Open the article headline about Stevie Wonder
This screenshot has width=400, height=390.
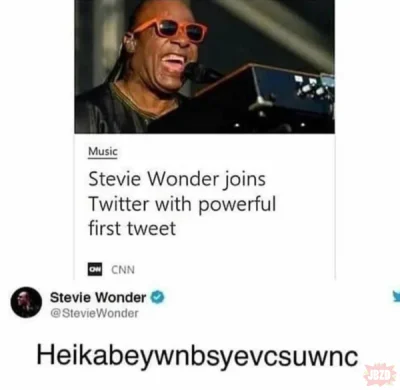click(182, 204)
